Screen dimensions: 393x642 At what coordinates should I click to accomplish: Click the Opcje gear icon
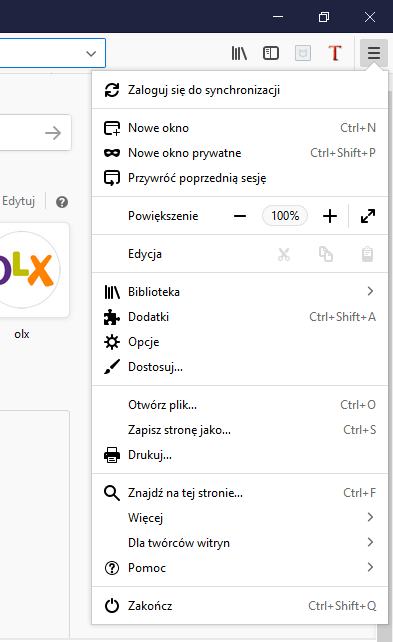tap(112, 342)
